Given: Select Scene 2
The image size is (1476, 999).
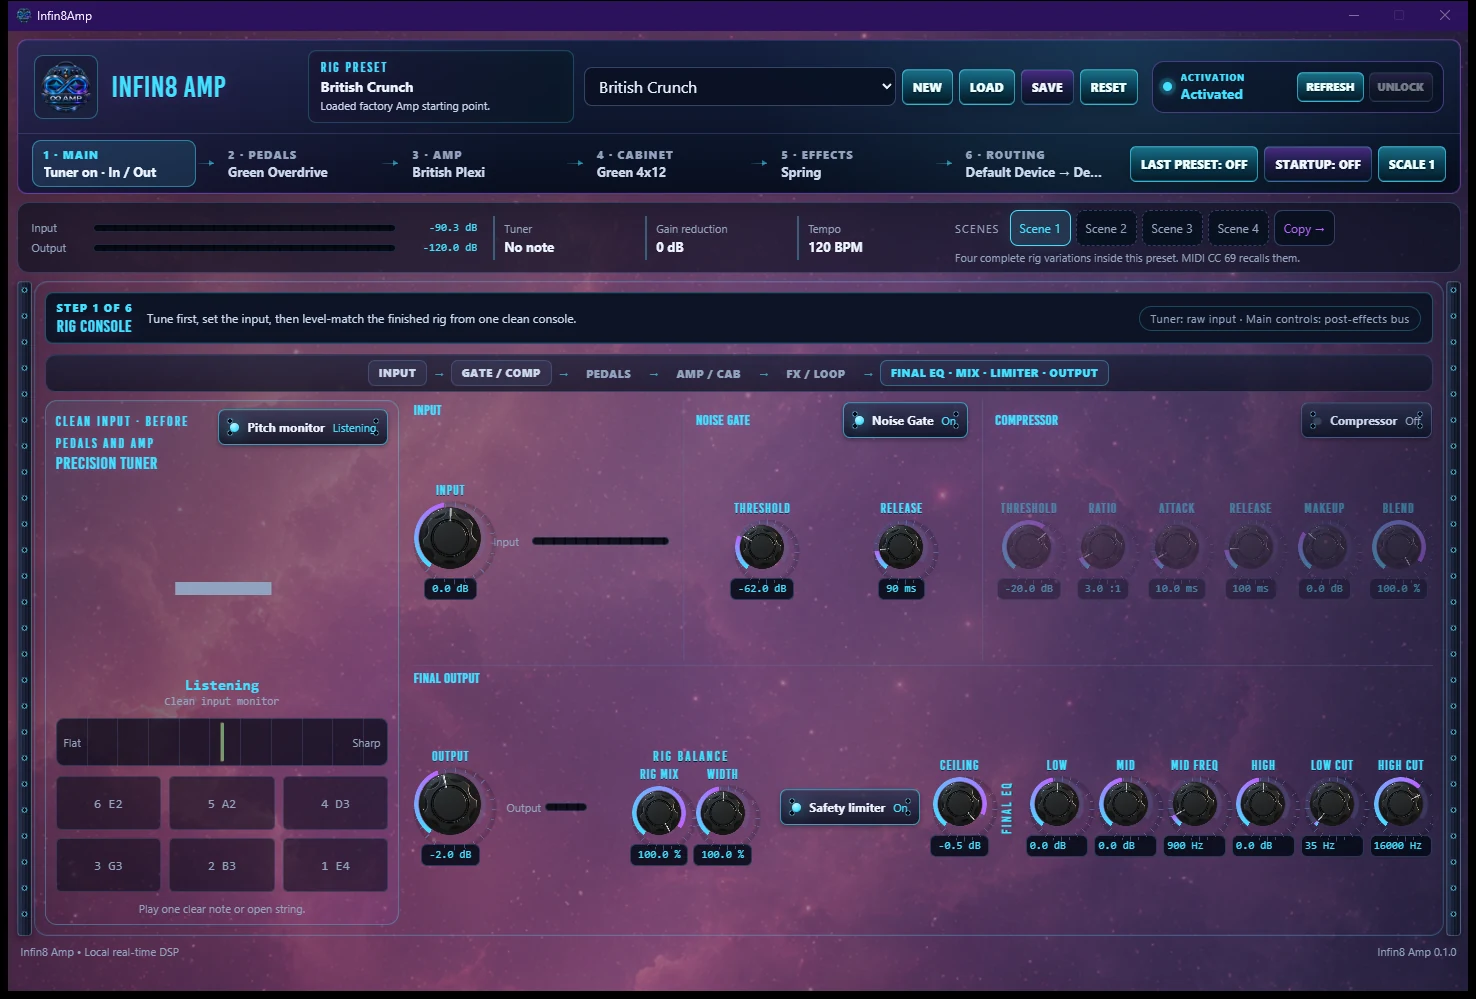Looking at the screenshot, I should 1106,229.
